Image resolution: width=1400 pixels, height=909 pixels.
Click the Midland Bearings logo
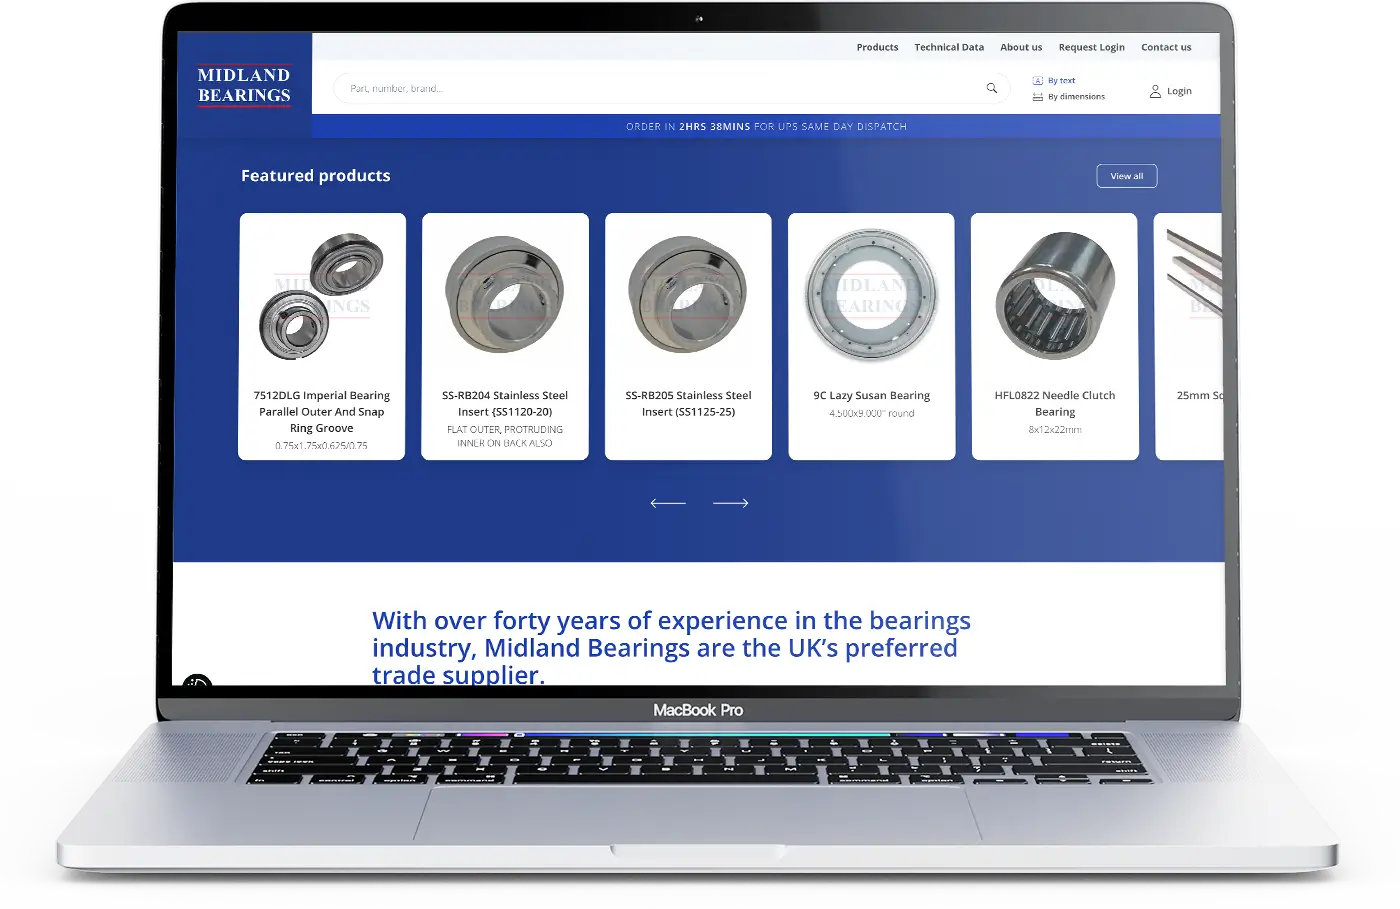coord(244,86)
